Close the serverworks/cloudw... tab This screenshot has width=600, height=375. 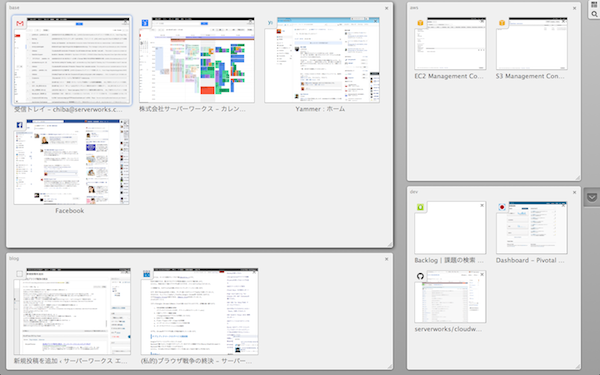tap(482, 274)
